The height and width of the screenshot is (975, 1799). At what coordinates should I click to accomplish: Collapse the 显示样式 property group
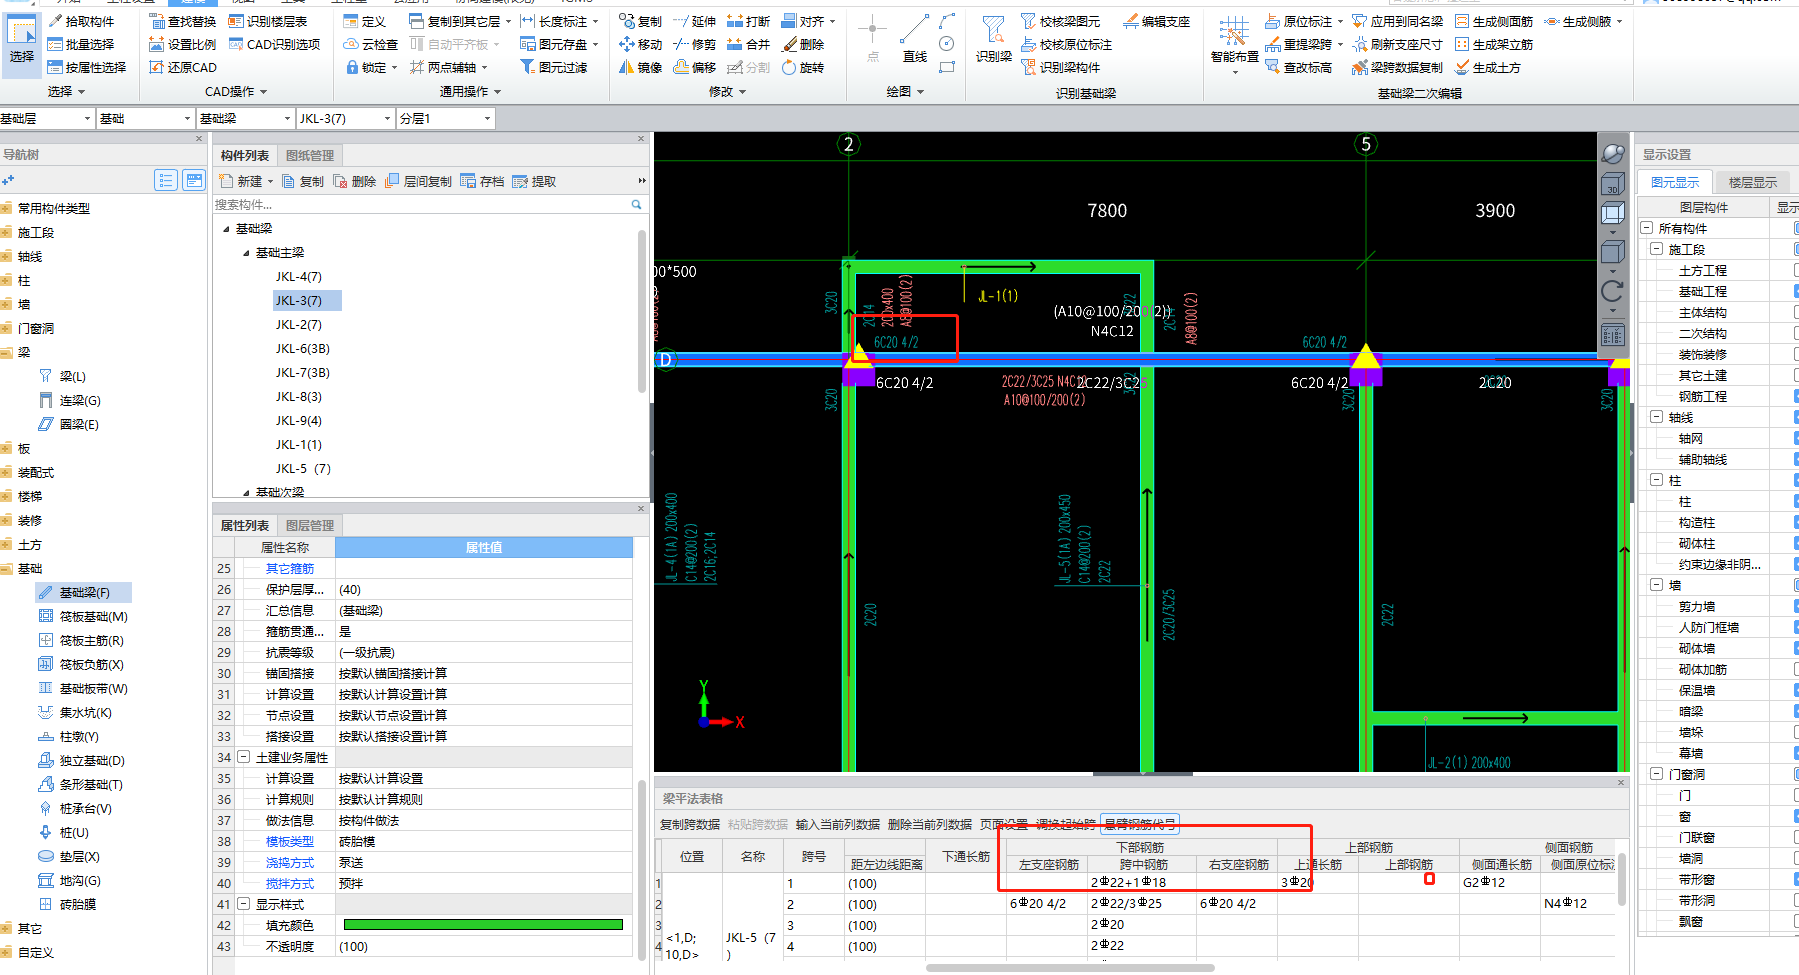[244, 904]
